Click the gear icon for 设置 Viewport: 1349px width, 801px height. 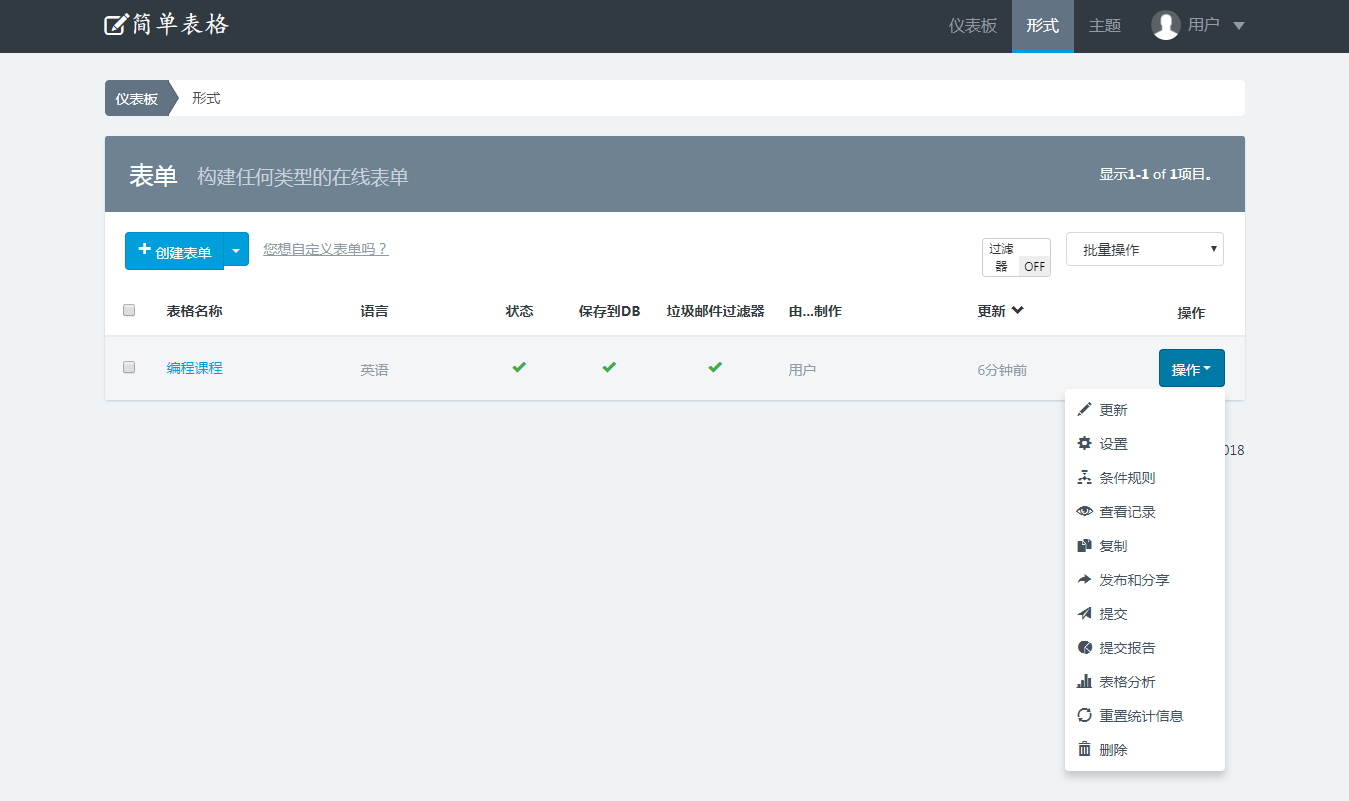[1084, 444]
